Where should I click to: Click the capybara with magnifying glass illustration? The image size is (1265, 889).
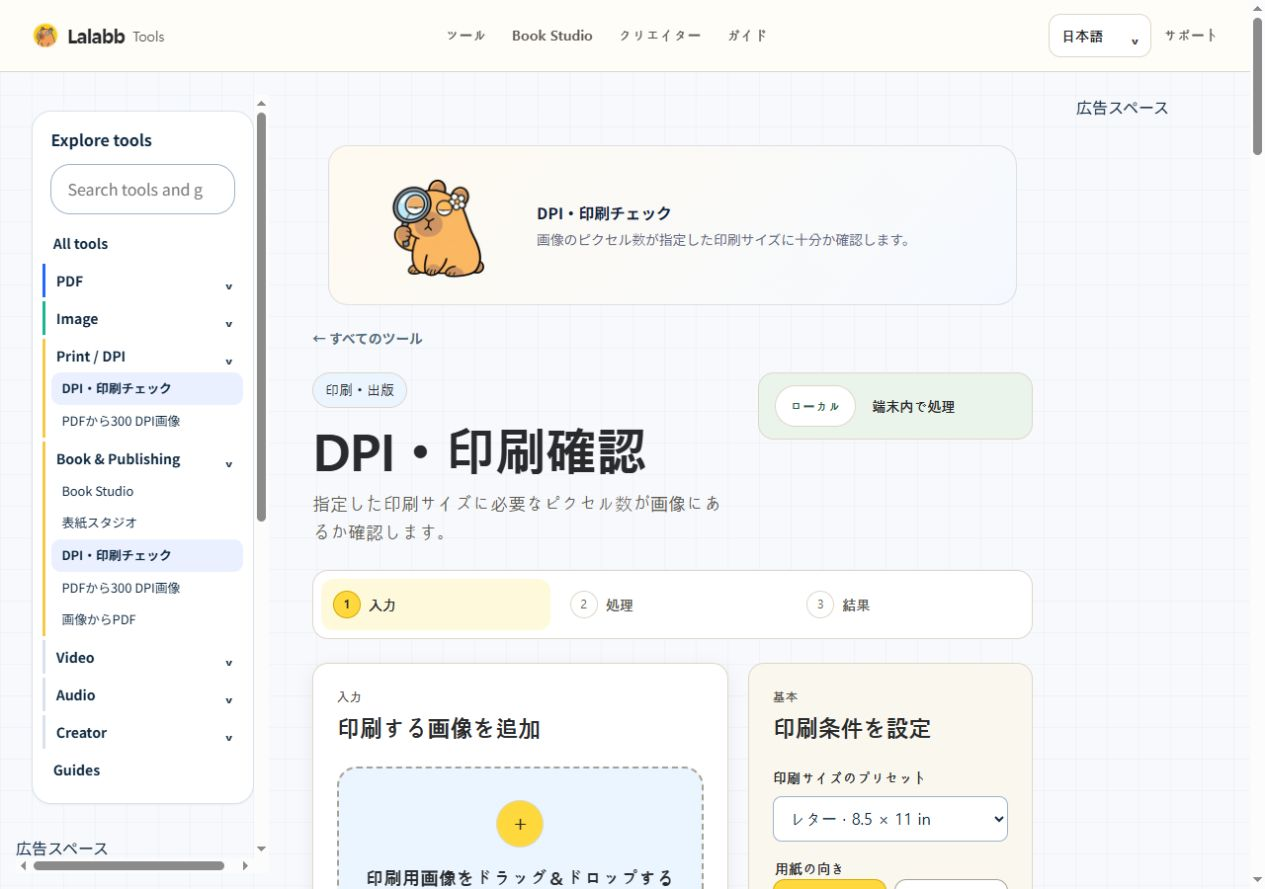439,227
